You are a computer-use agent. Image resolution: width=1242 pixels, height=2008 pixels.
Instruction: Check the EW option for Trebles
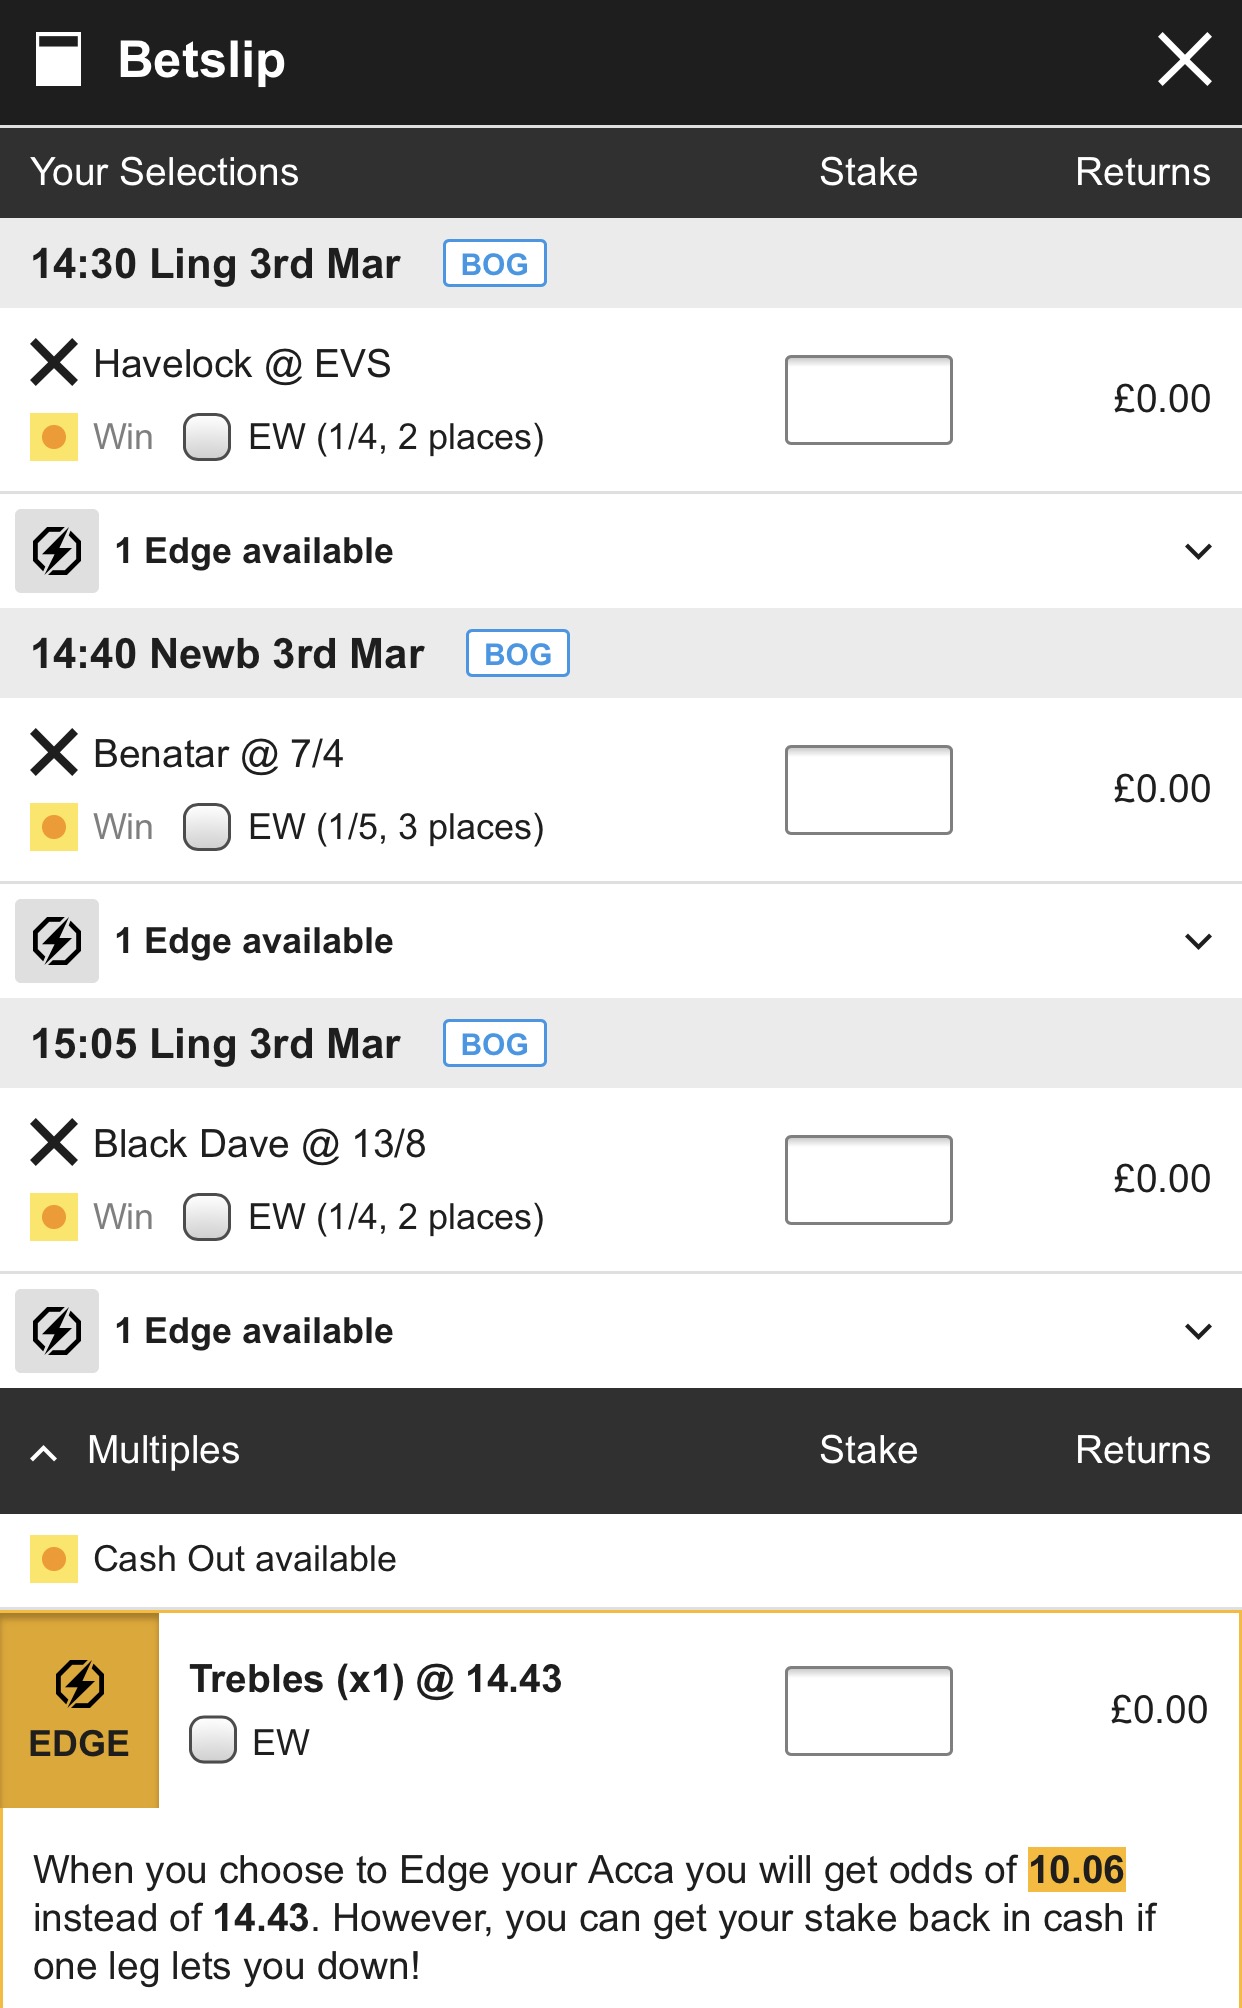coord(213,1740)
